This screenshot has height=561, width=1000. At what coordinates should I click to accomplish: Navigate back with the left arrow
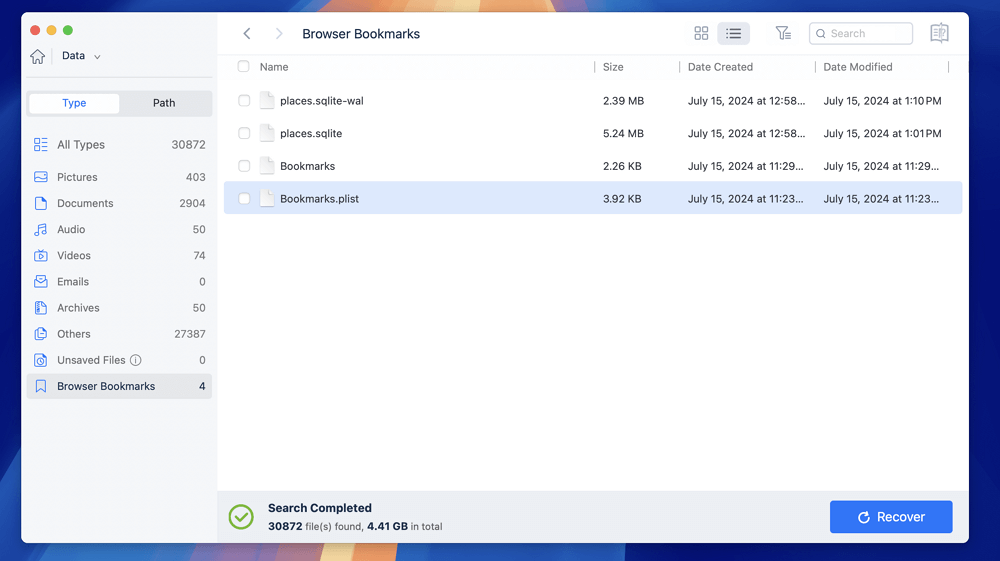(247, 34)
